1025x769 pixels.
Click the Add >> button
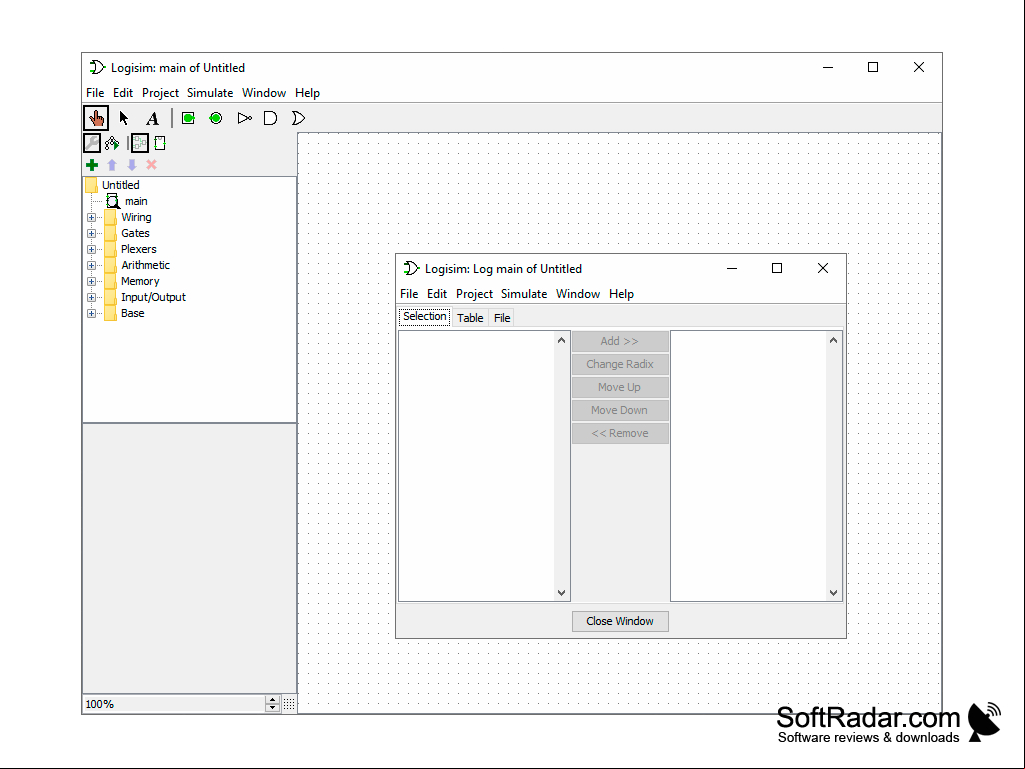click(620, 341)
